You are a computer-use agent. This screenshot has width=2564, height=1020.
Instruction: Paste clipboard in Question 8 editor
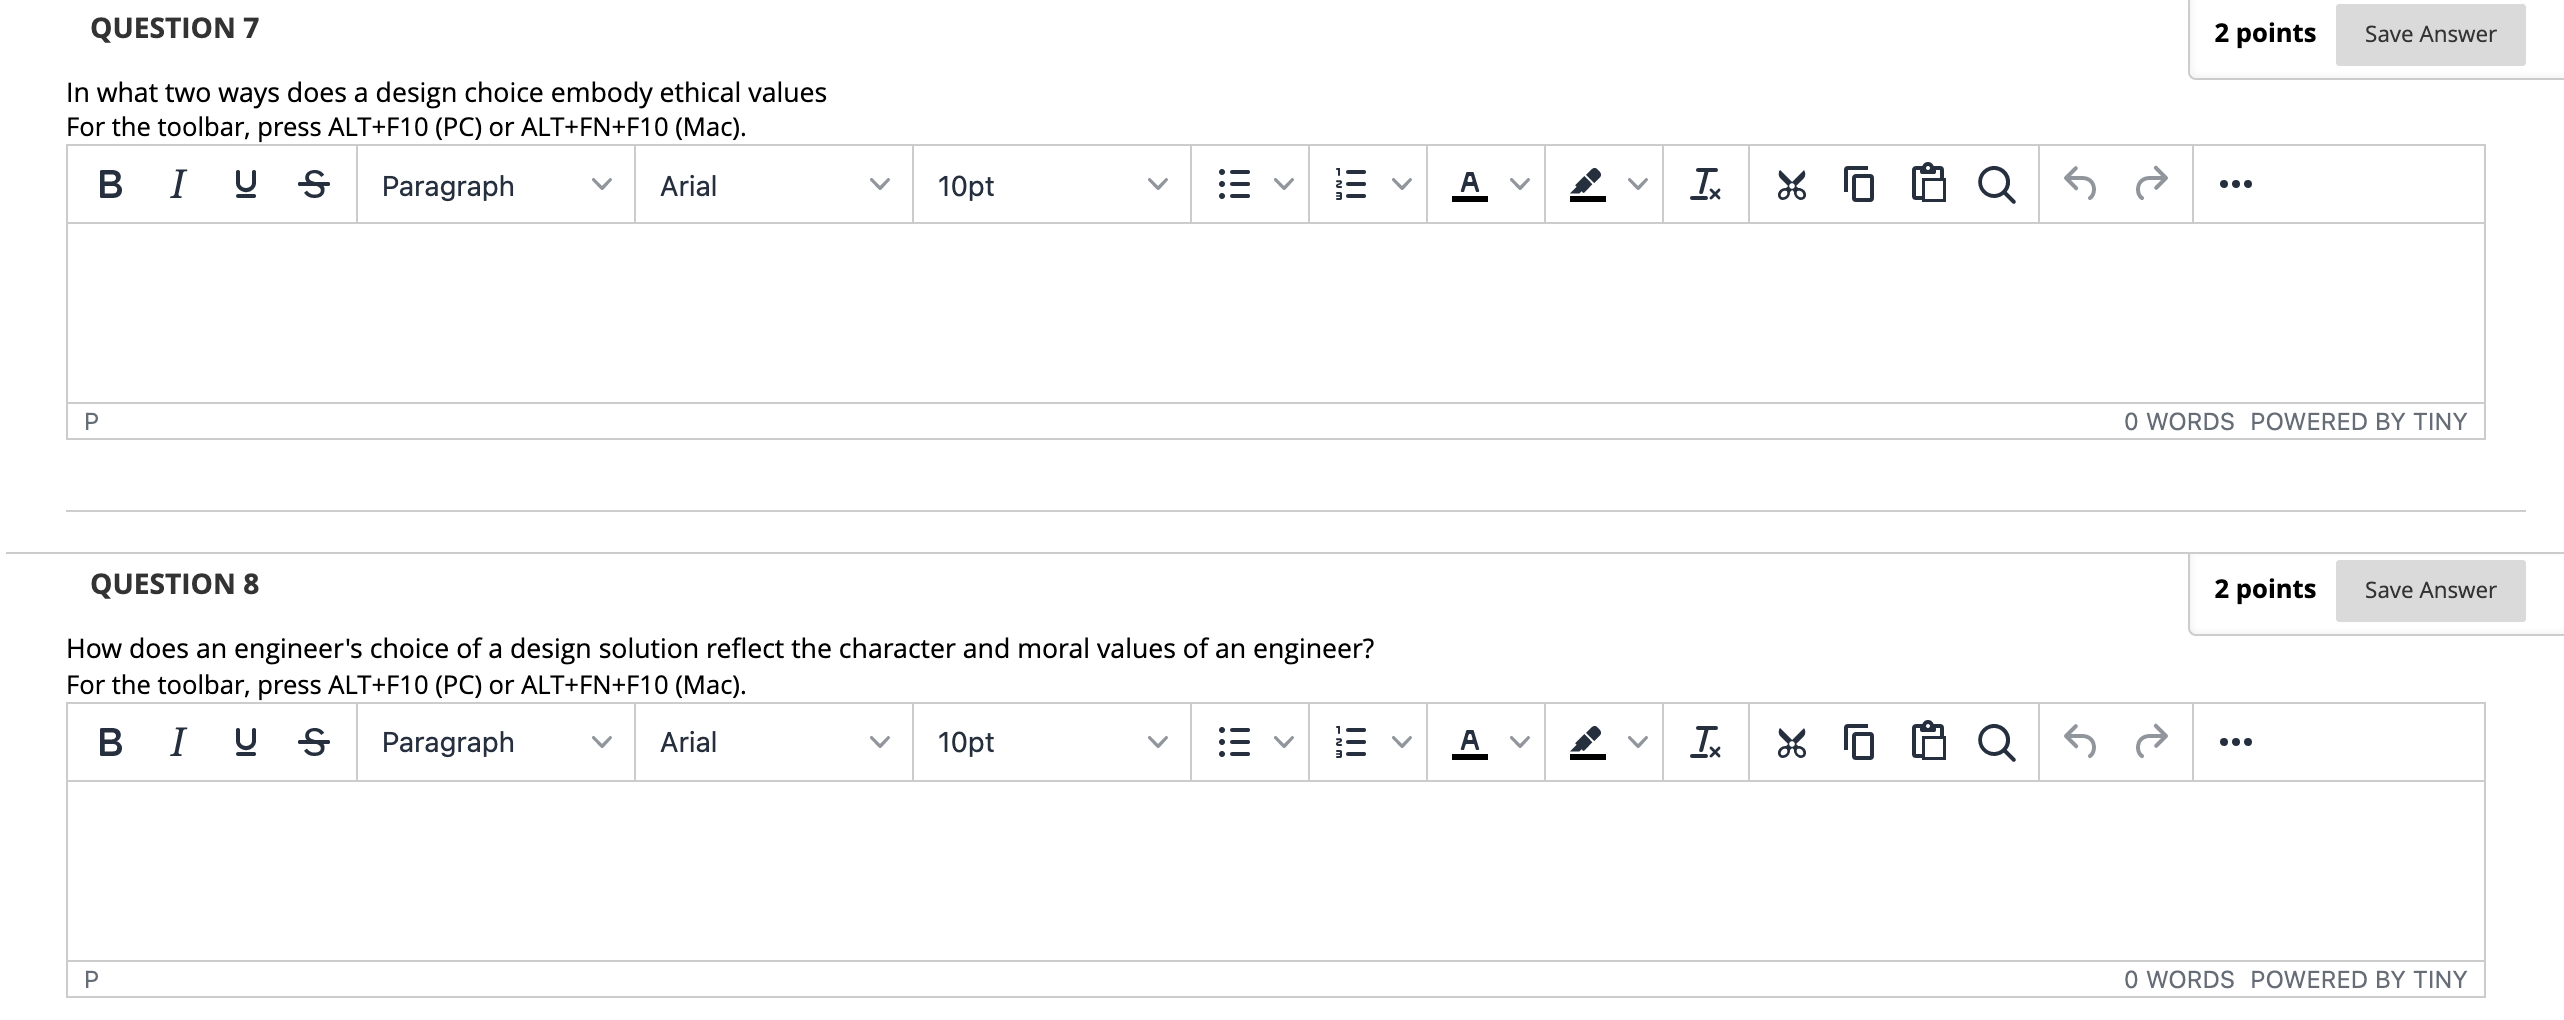click(1928, 742)
